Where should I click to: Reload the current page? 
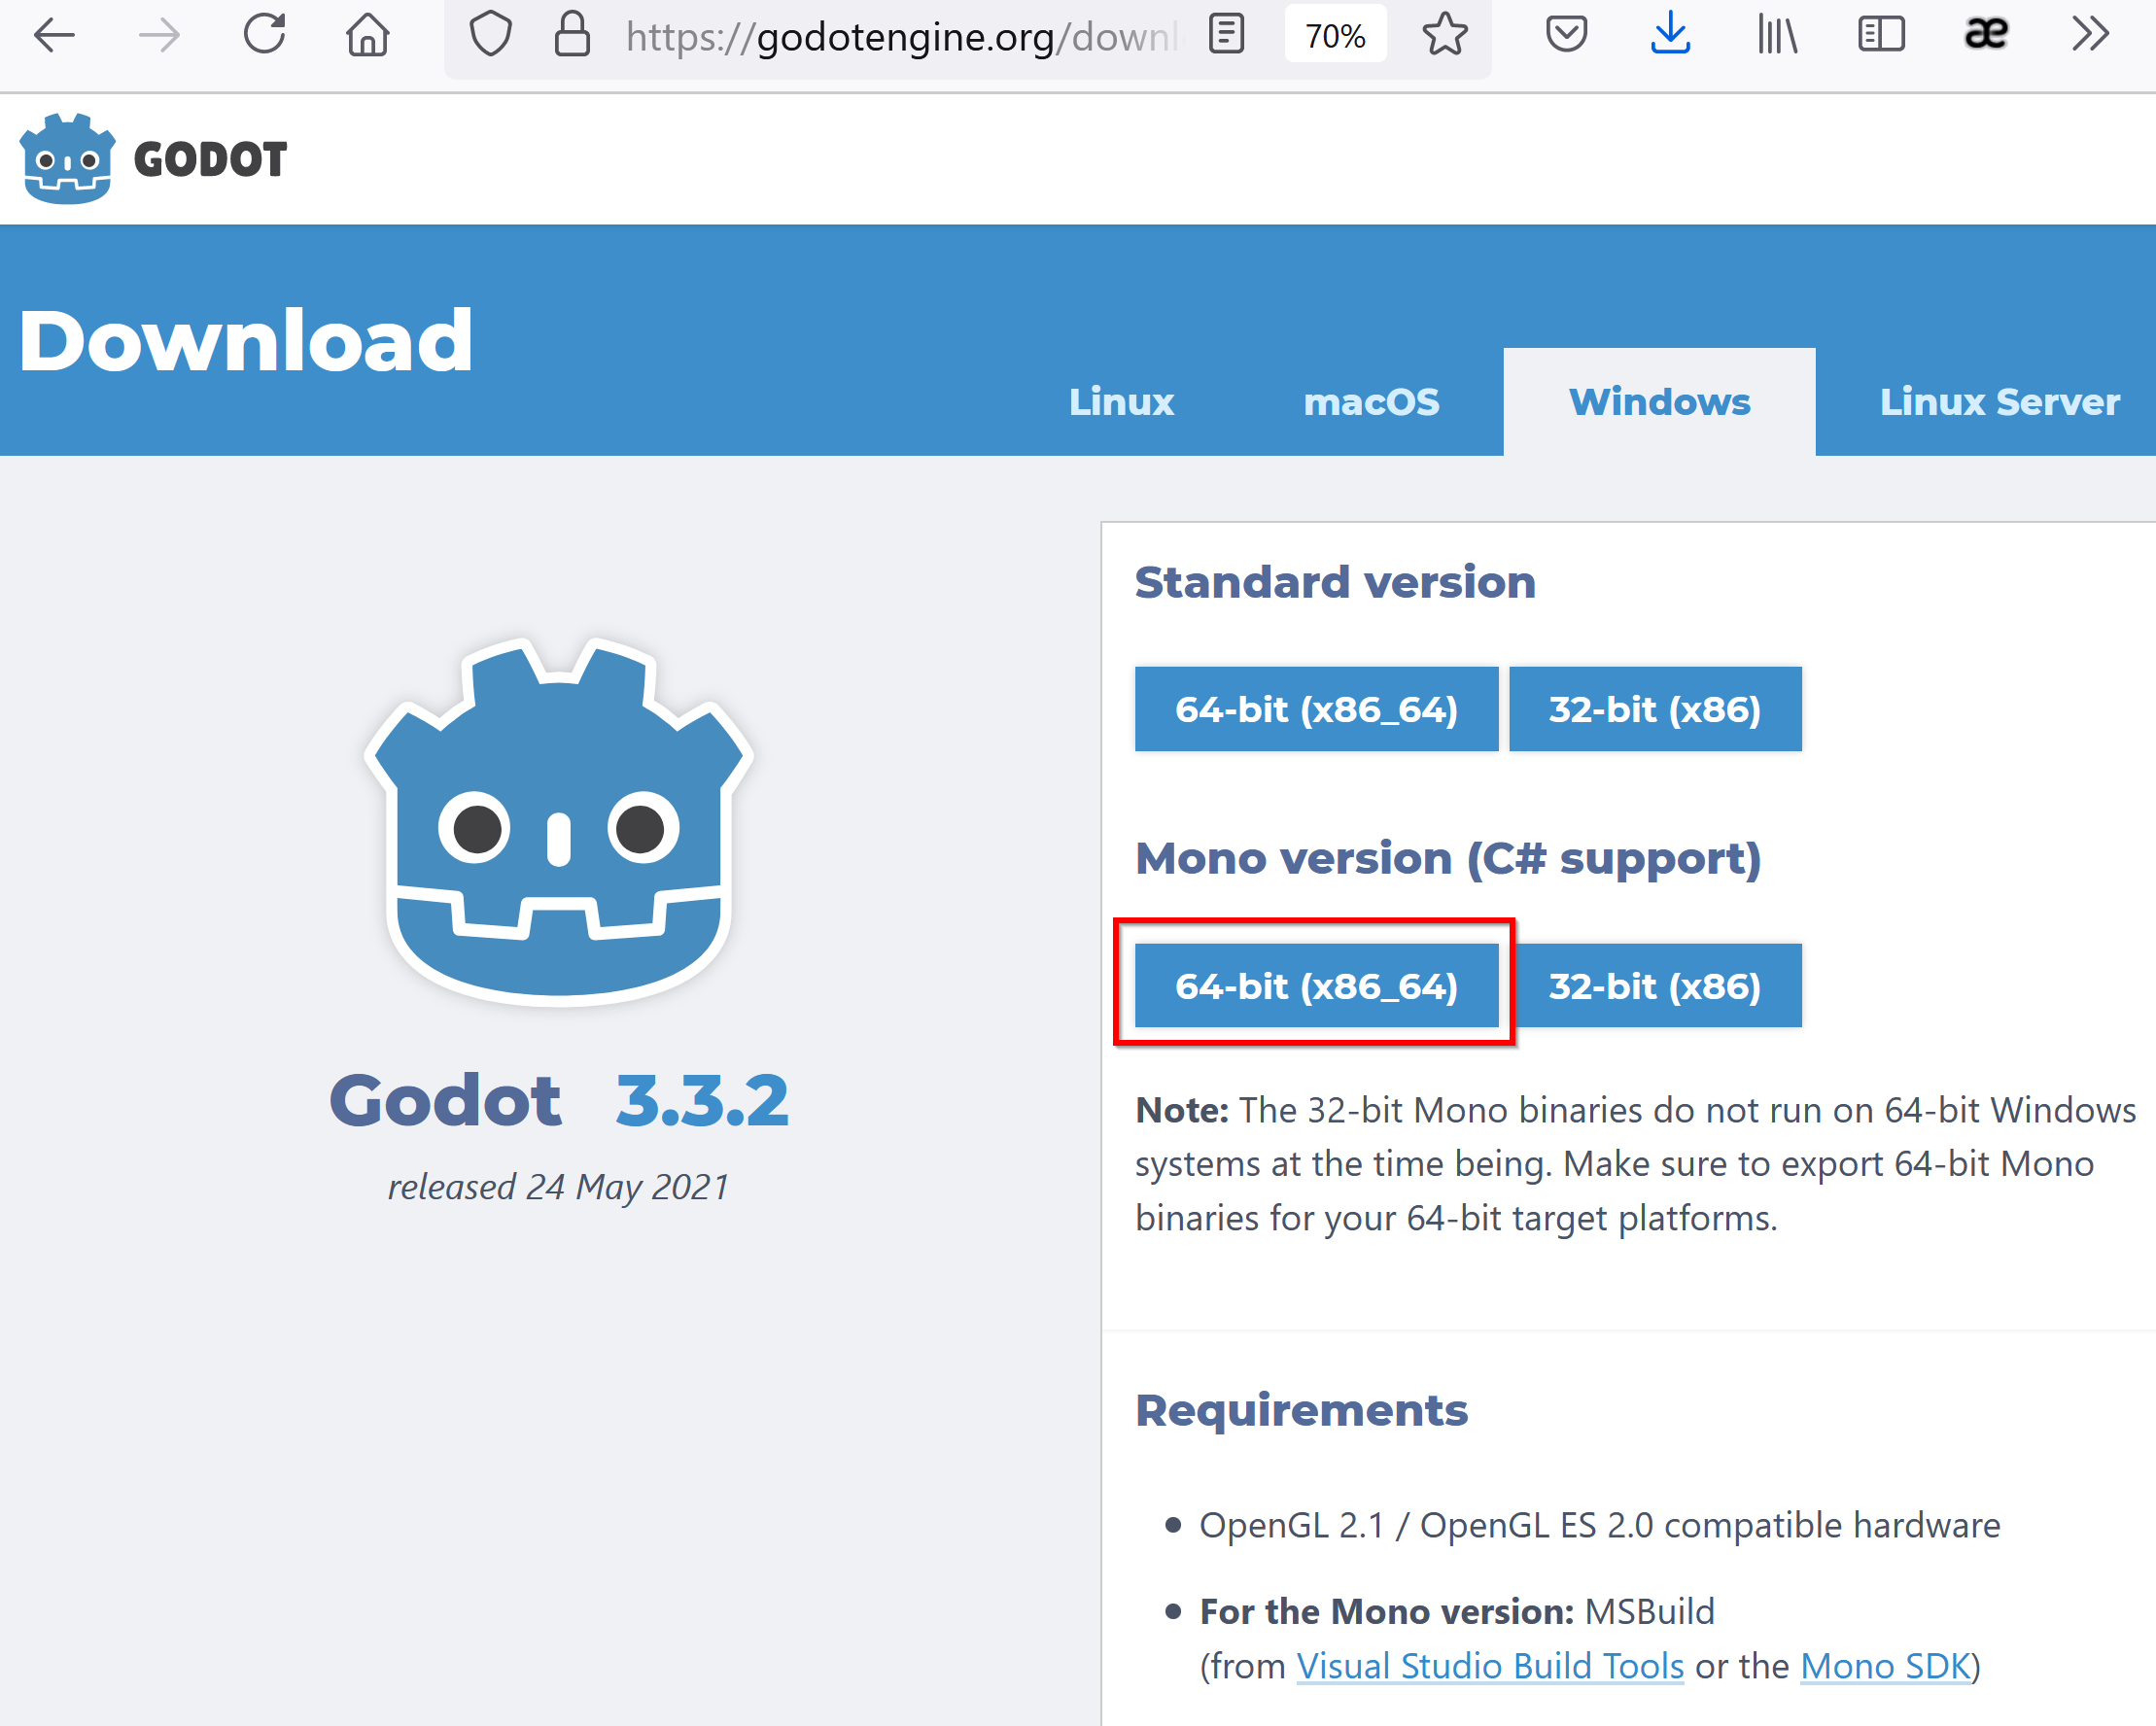point(265,35)
